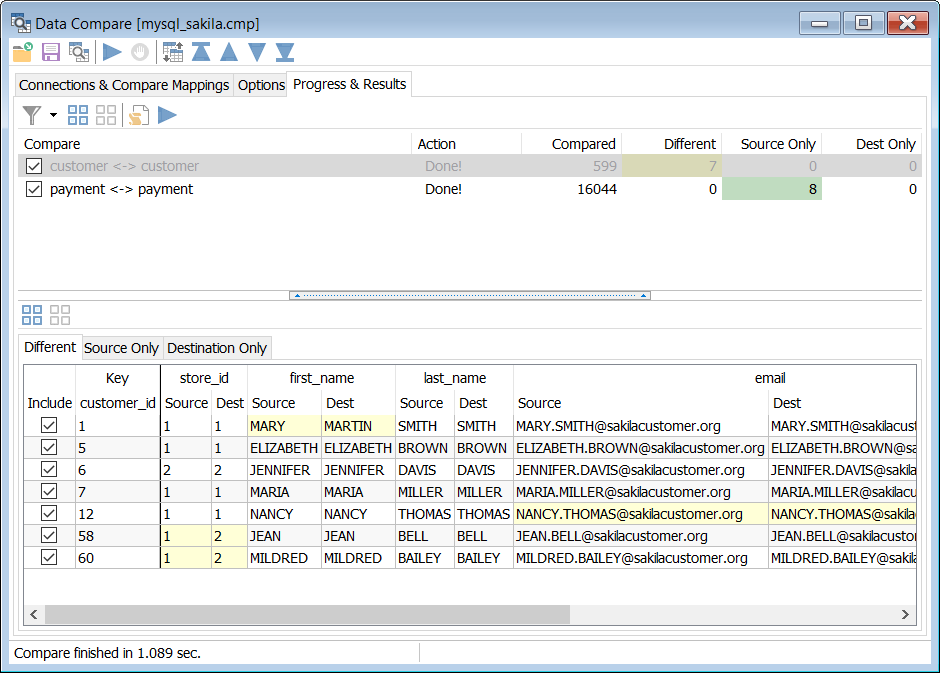
Task: Click the highlighted Source Only count 8
Action: pos(771,189)
